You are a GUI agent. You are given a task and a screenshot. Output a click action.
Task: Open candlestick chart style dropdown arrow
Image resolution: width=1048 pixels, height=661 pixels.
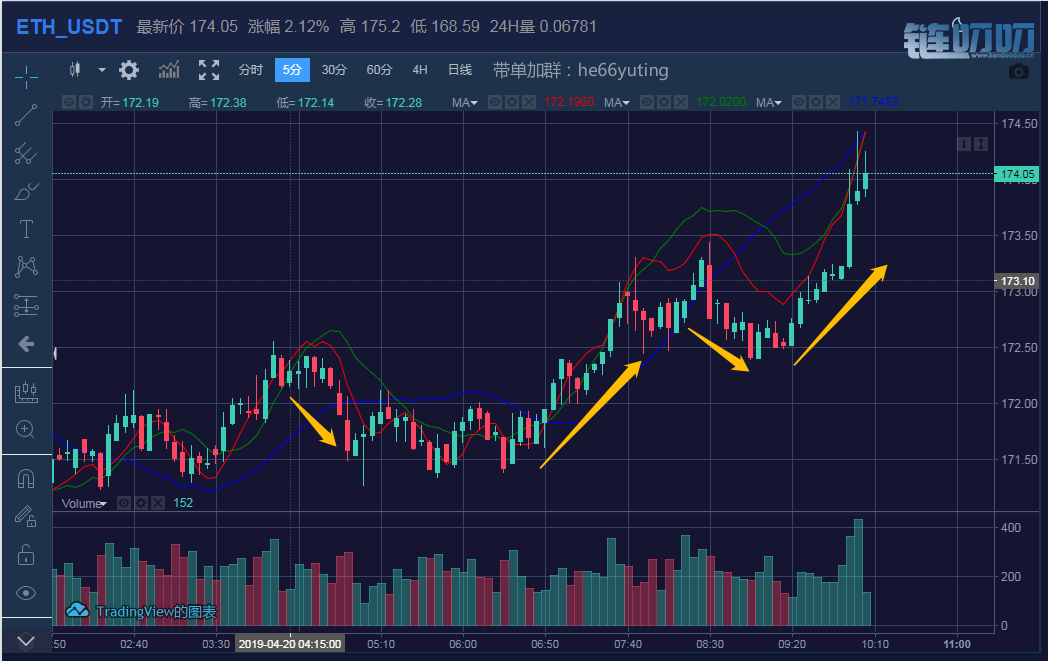(101, 70)
